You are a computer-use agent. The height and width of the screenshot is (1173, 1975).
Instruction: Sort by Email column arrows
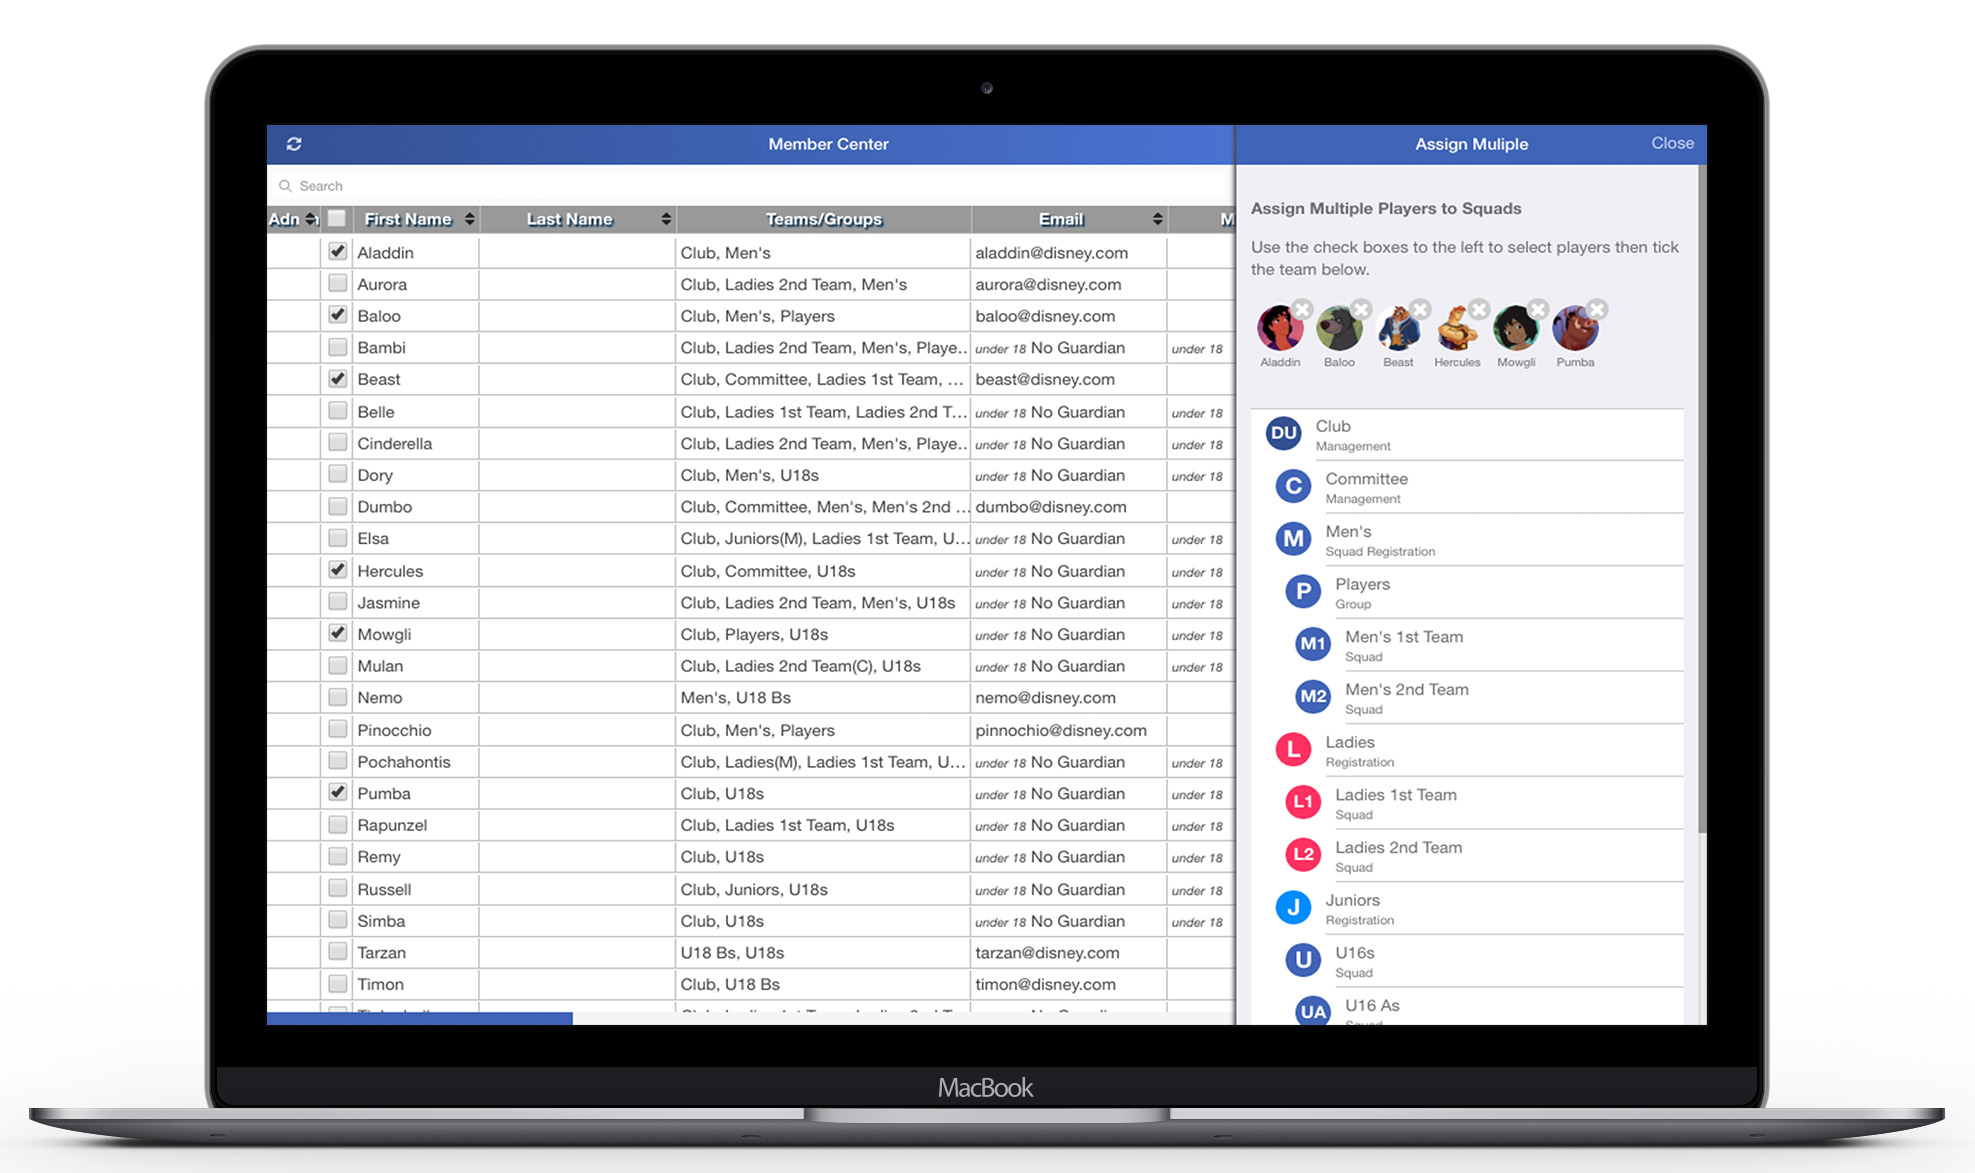tap(1157, 219)
